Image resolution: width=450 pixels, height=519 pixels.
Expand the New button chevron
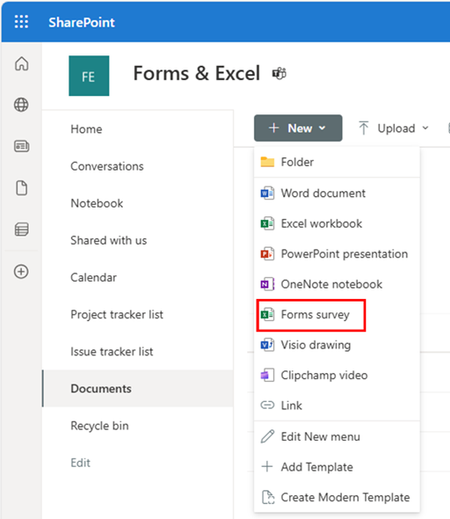tap(322, 128)
